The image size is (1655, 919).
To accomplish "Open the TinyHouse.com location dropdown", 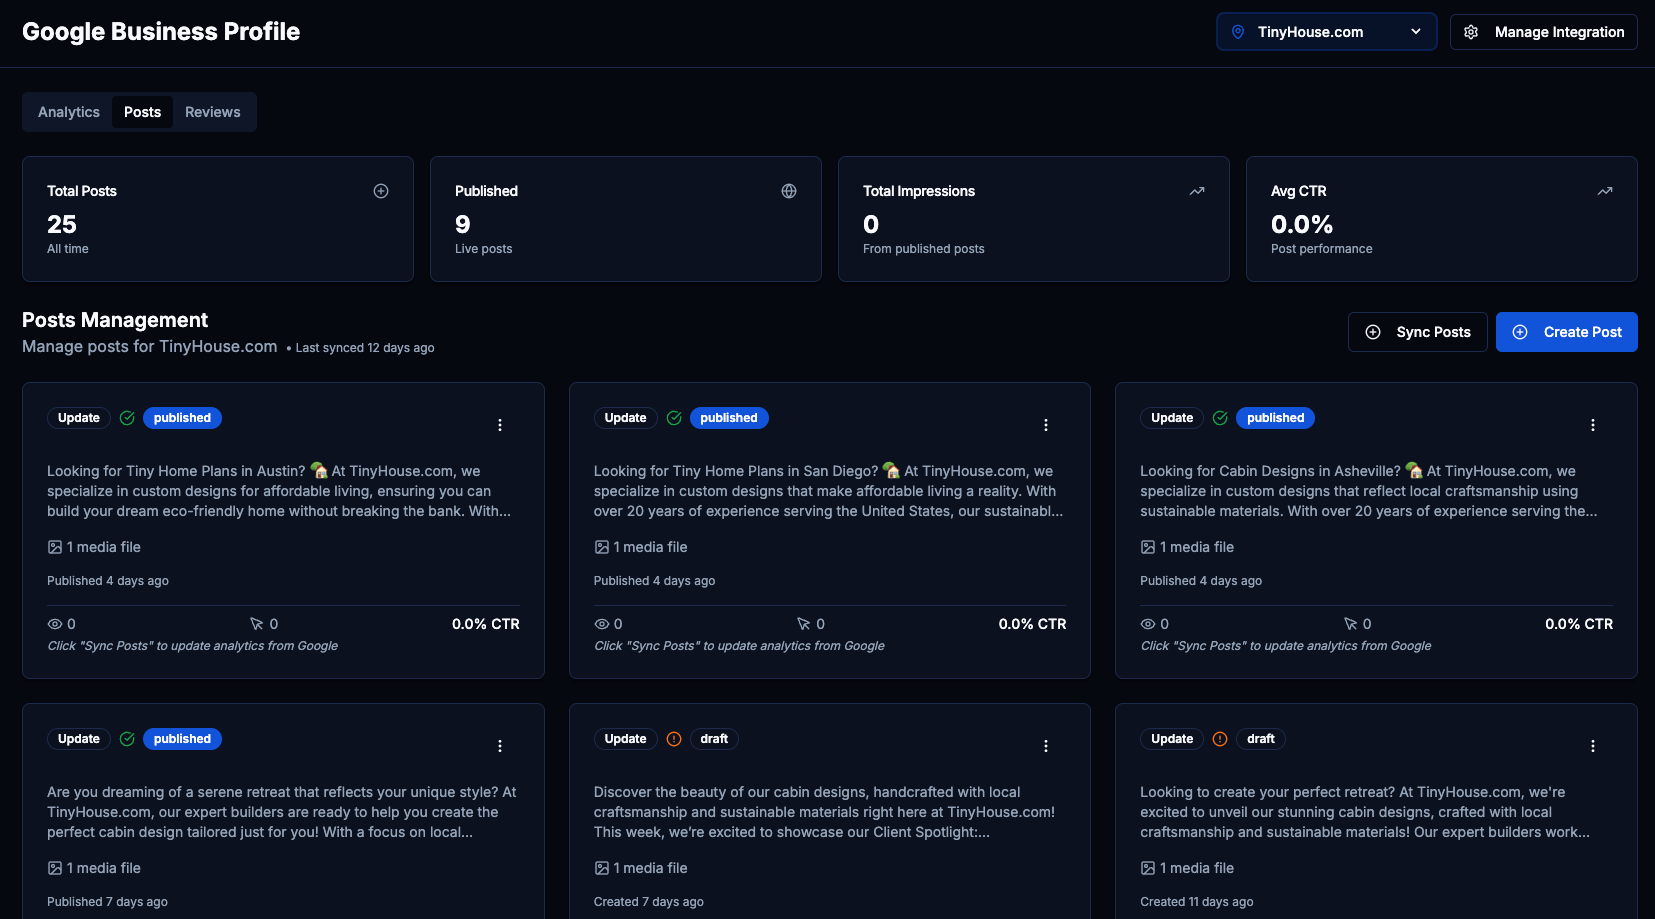I will pyautogui.click(x=1326, y=32).
